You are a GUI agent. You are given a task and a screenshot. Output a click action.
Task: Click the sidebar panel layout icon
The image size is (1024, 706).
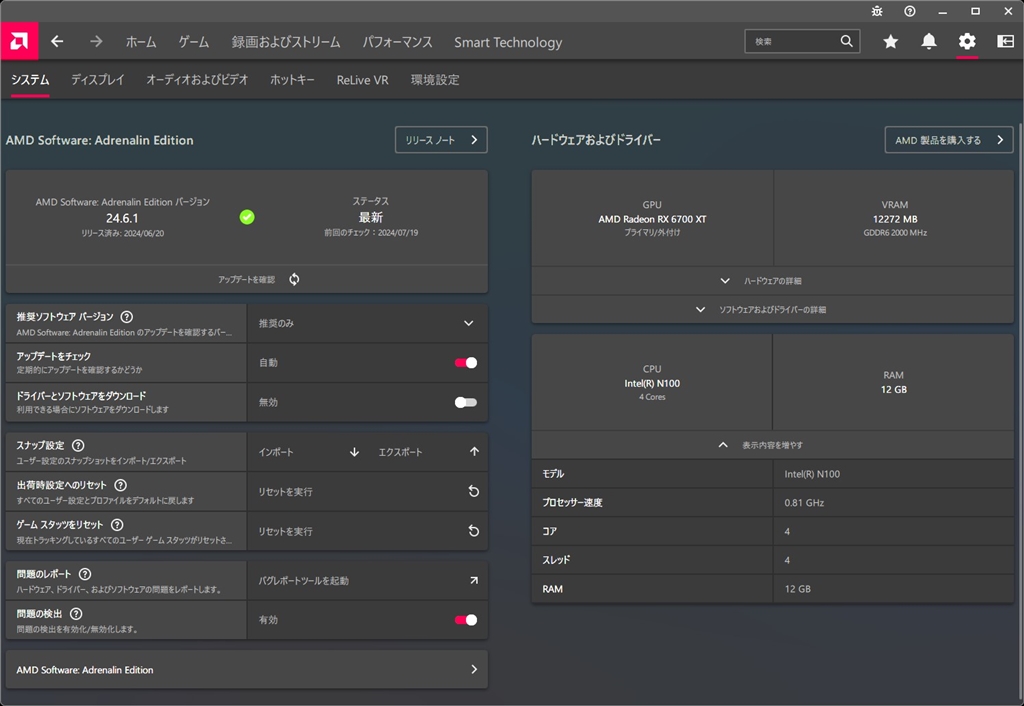coord(1004,42)
